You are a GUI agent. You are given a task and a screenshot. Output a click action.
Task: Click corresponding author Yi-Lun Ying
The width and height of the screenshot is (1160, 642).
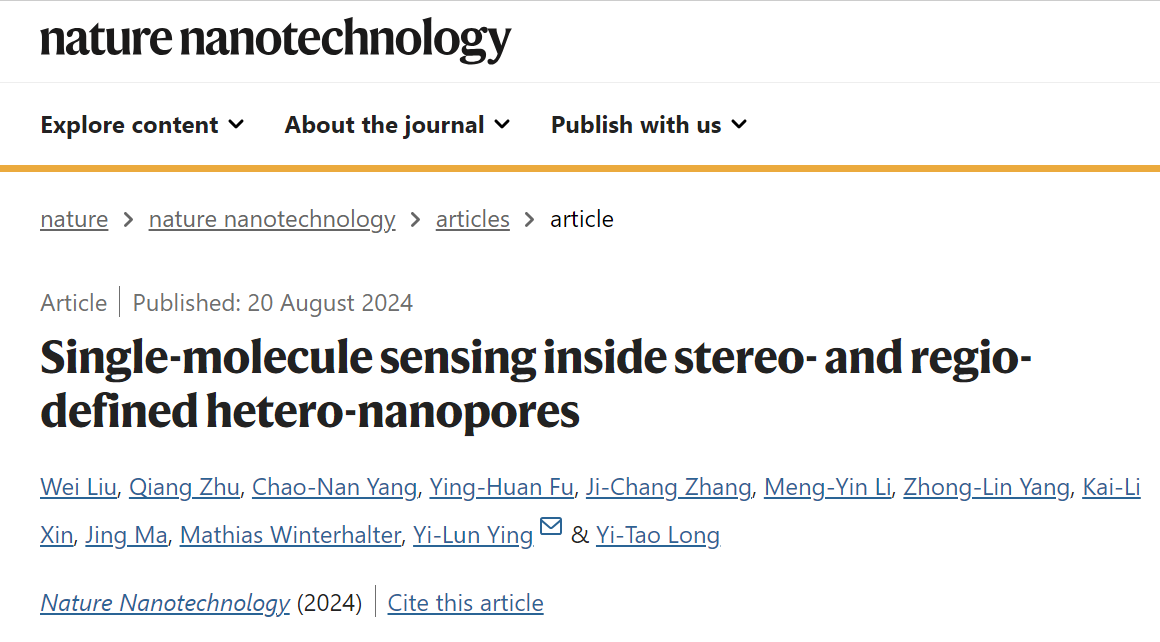coord(473,535)
